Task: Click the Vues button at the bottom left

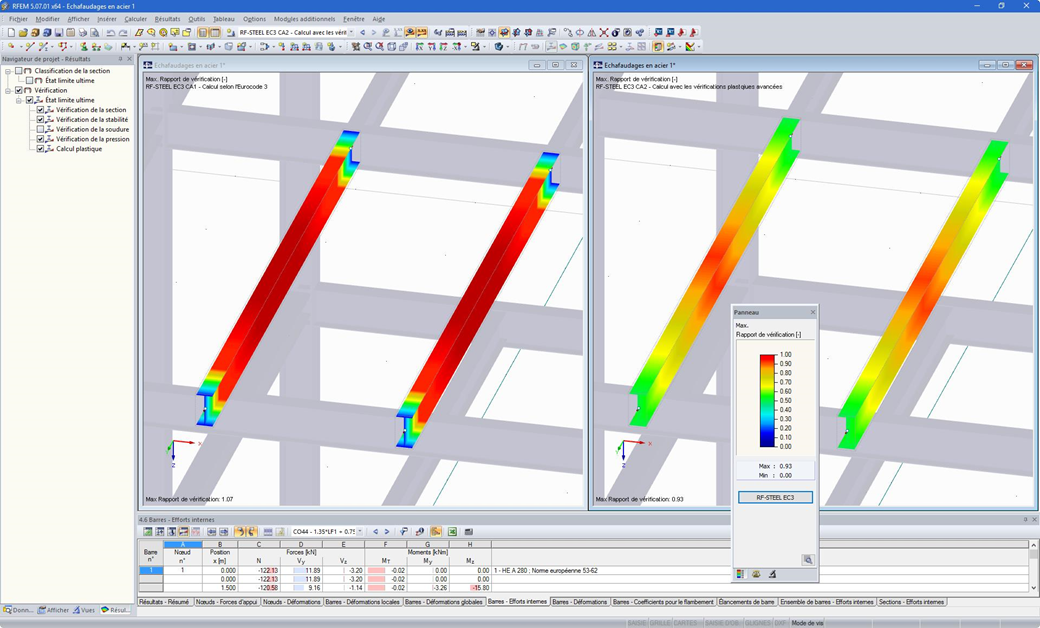Action: click(x=87, y=609)
